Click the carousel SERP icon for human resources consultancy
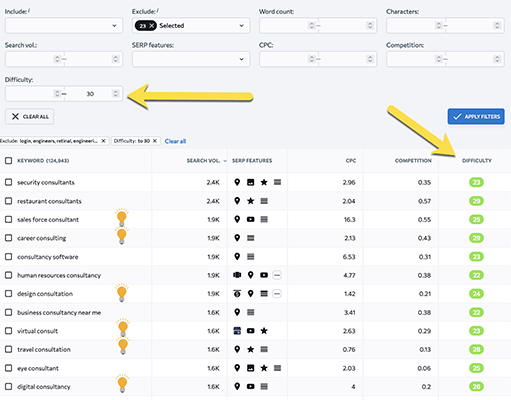 coord(237,275)
